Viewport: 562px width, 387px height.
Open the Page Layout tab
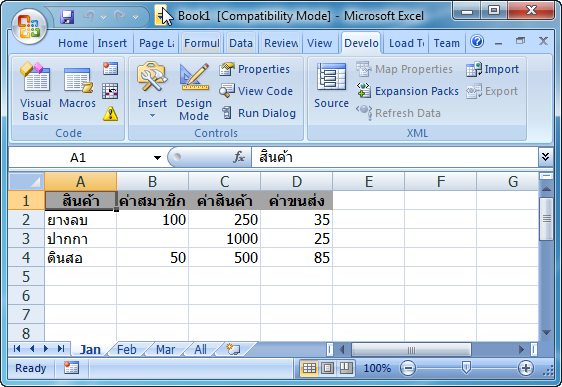(x=156, y=43)
